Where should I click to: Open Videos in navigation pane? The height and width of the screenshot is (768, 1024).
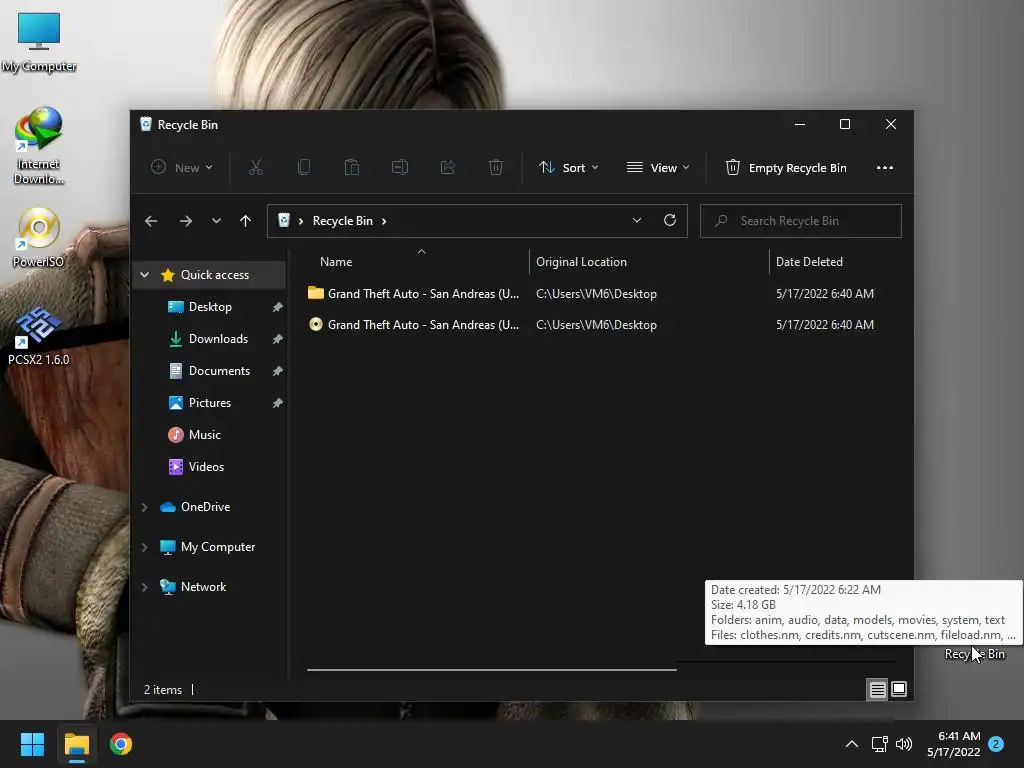(x=206, y=467)
